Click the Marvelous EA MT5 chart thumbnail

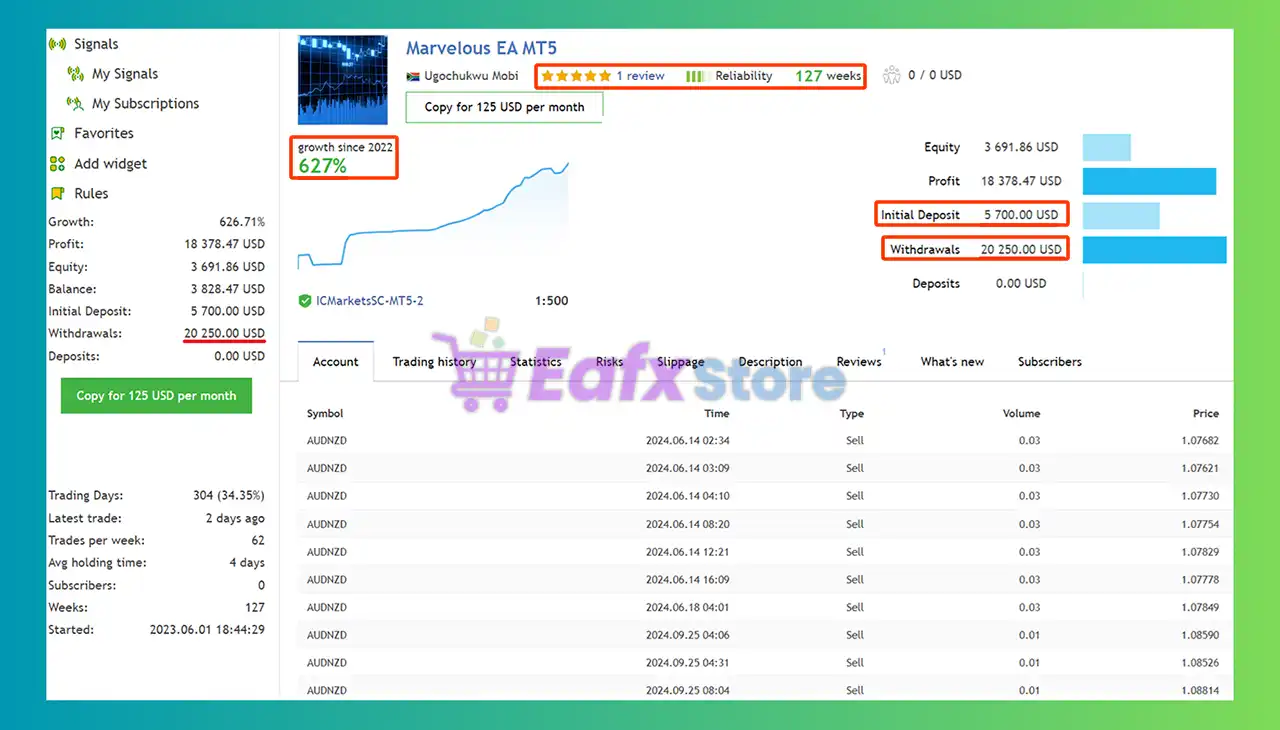tap(342, 80)
